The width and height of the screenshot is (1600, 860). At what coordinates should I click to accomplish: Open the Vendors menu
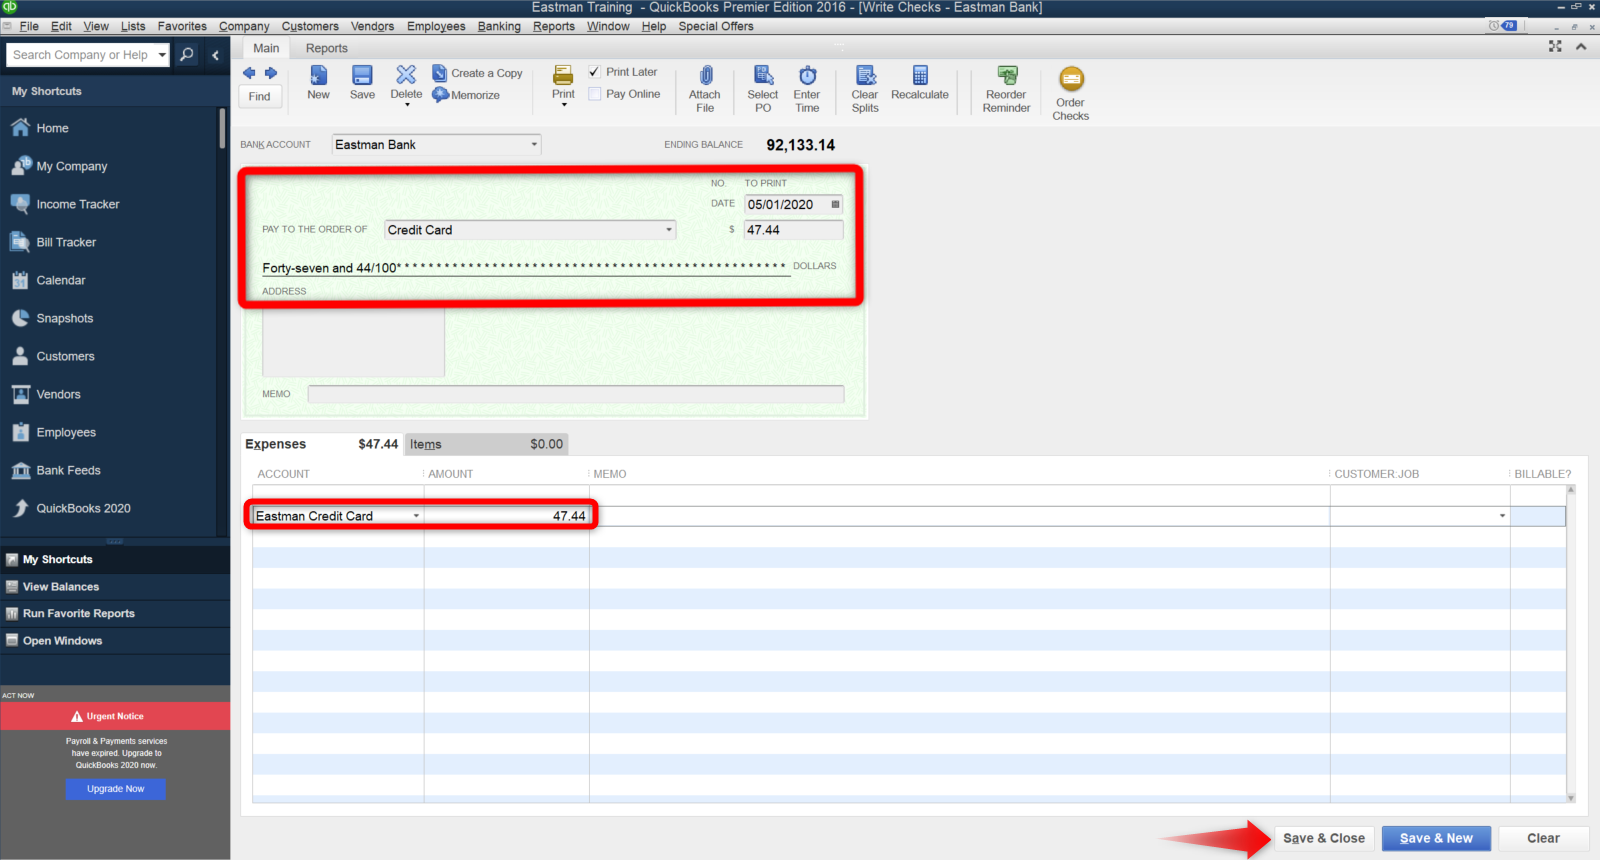pyautogui.click(x=372, y=26)
